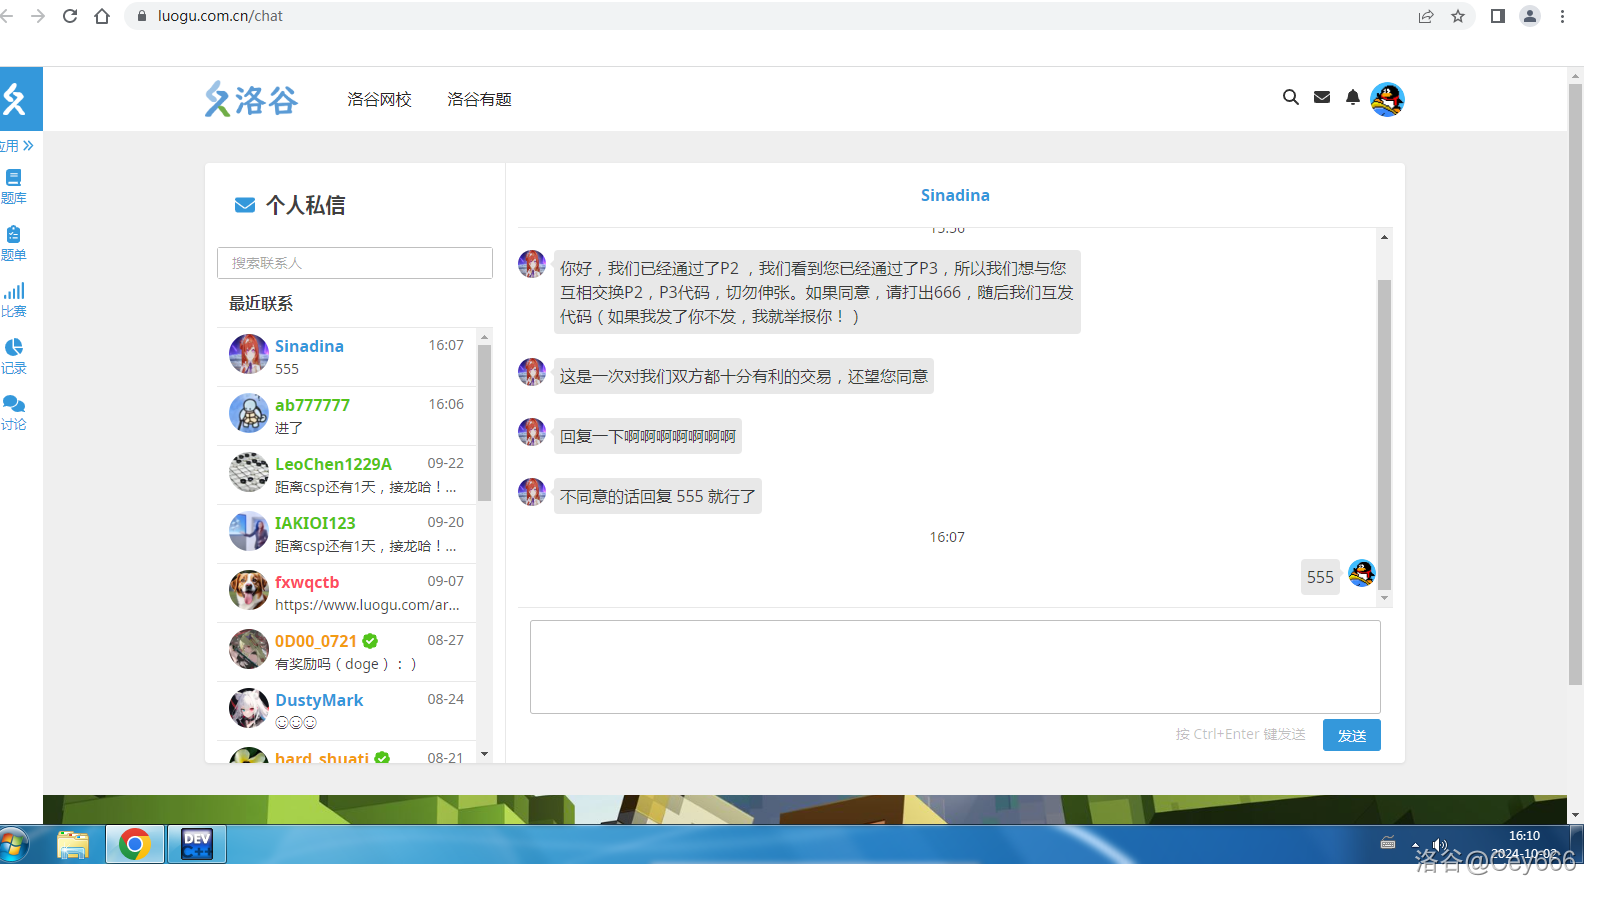The width and height of the screenshot is (1600, 900).
Task: Click the search magnifier icon in header
Action: 1291,97
